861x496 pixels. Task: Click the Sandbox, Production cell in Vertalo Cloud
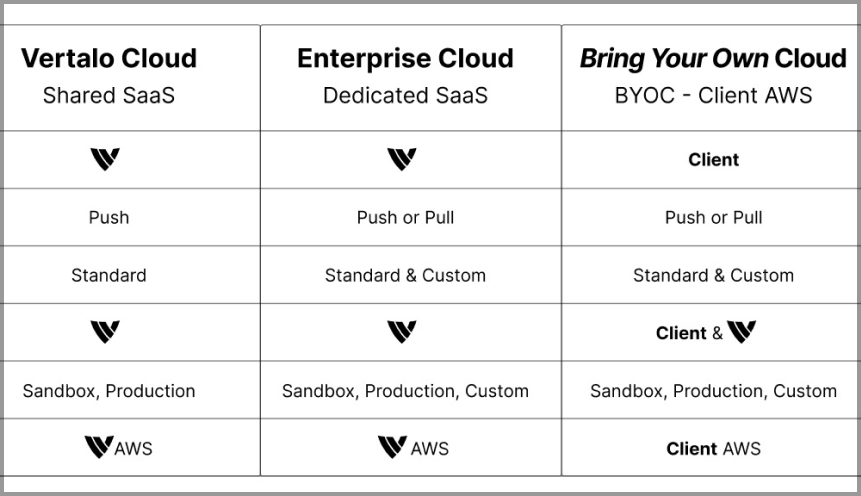(x=109, y=391)
